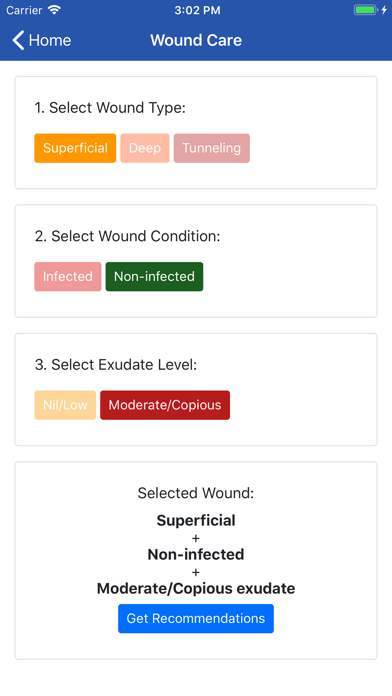Tap the Carrier text in status bar
Screen dimensions: 392x696
click(24, 10)
